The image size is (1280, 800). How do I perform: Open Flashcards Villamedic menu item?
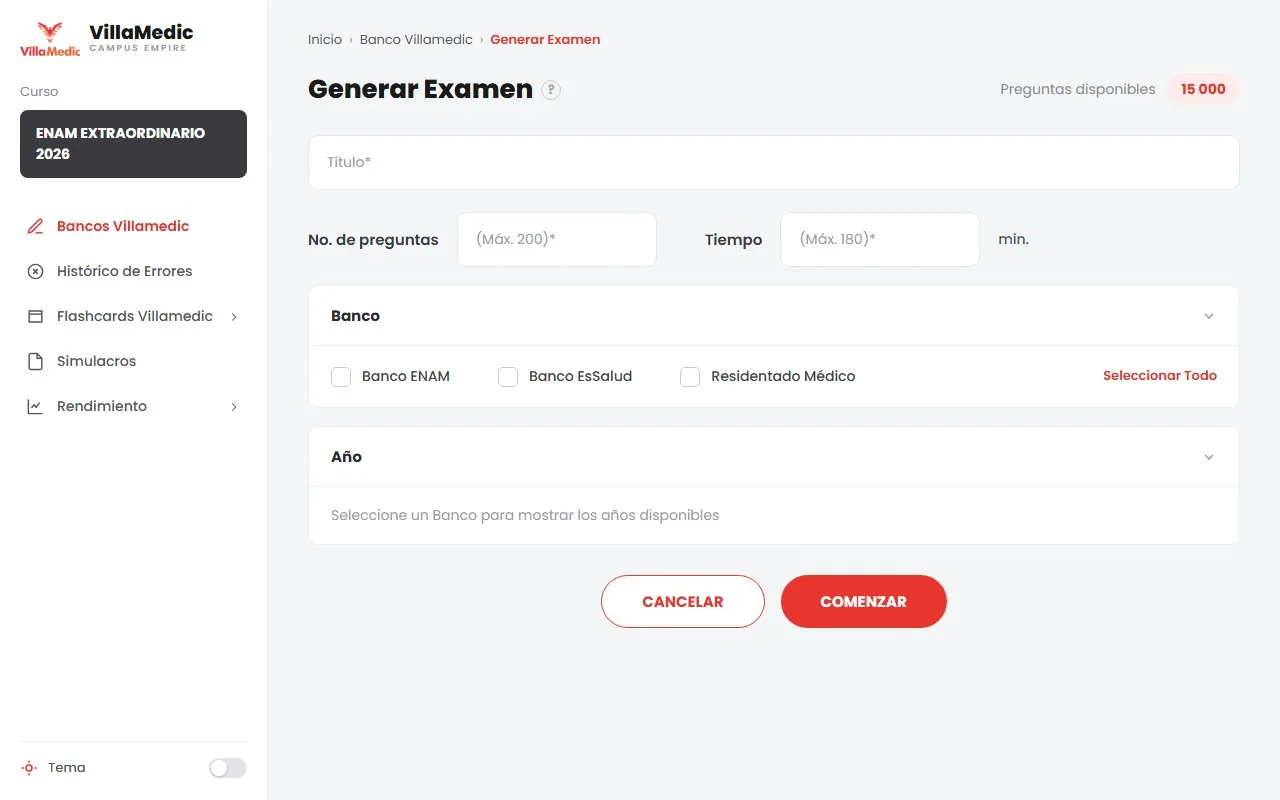point(135,316)
